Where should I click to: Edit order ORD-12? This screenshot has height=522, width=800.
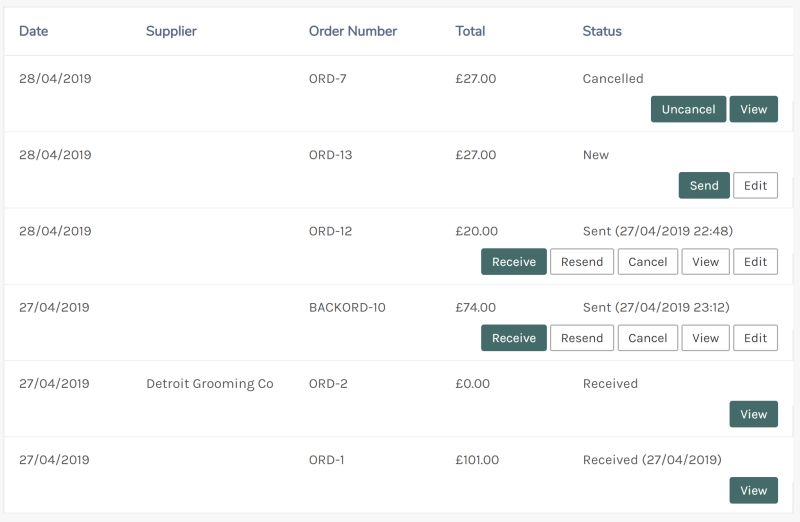pos(755,261)
